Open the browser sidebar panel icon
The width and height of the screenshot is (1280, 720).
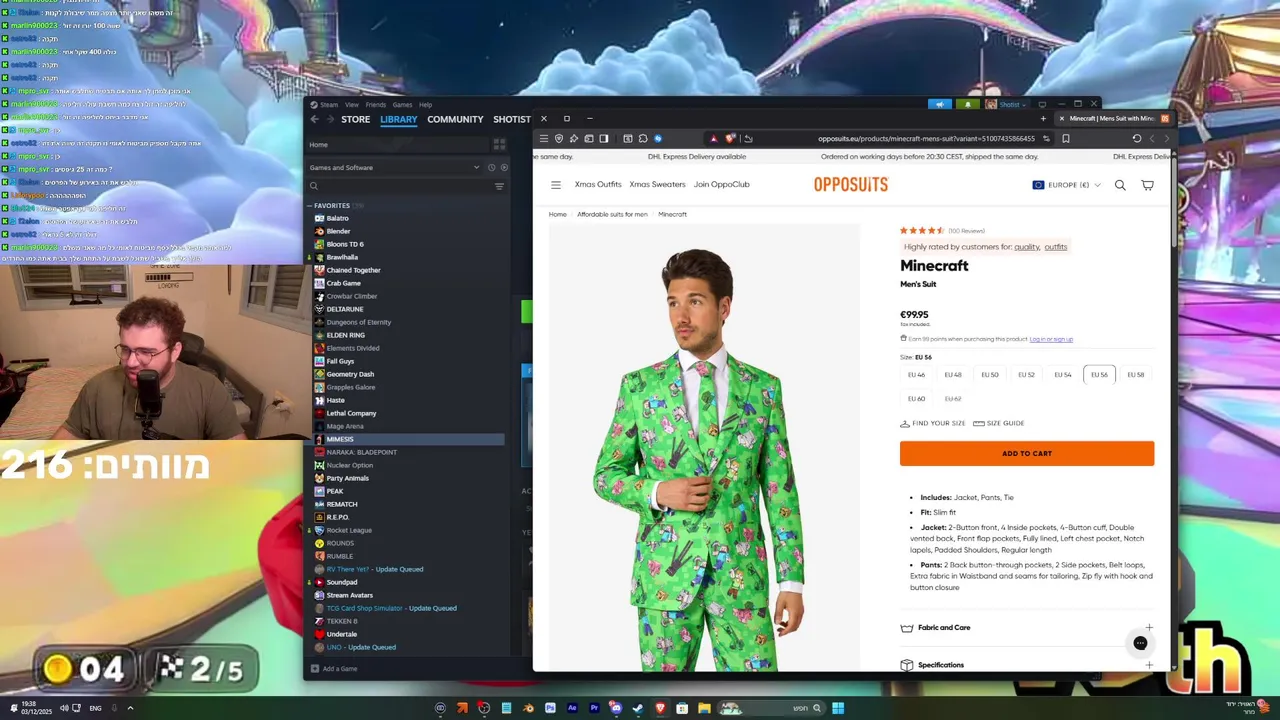[x=604, y=139]
